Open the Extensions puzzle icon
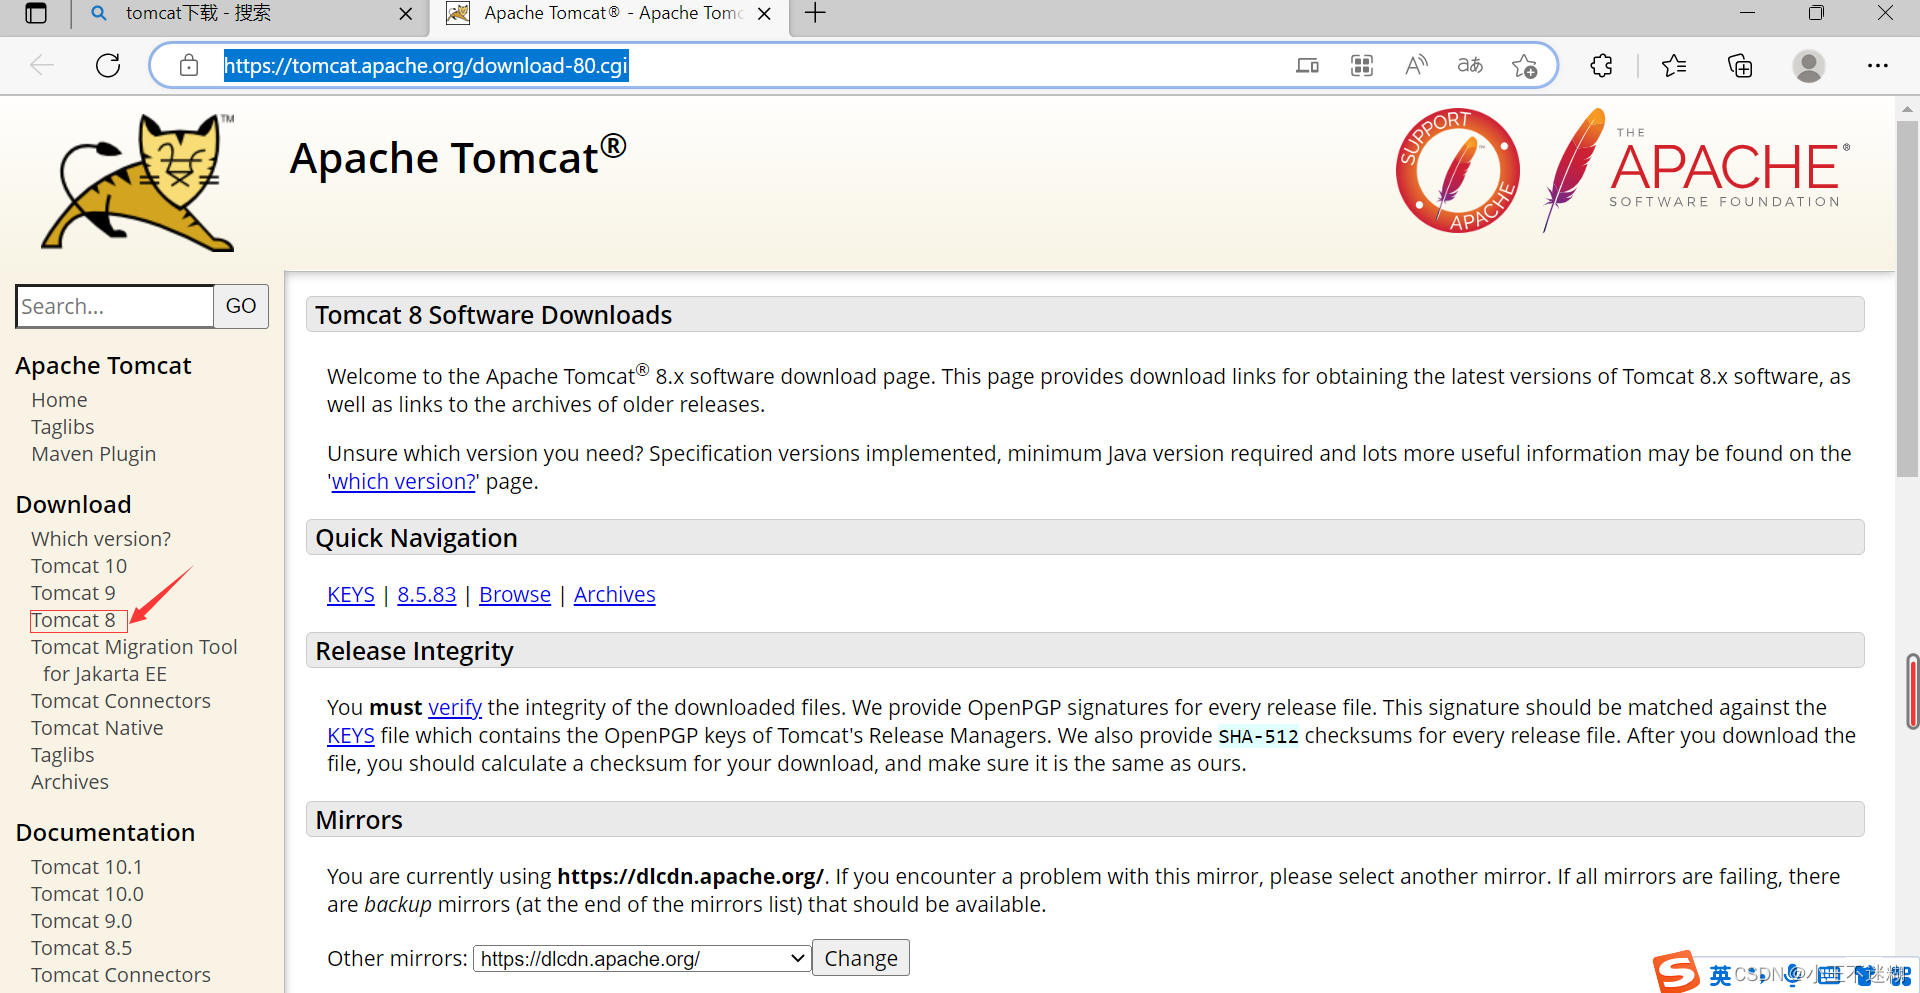1920x993 pixels. (1601, 66)
